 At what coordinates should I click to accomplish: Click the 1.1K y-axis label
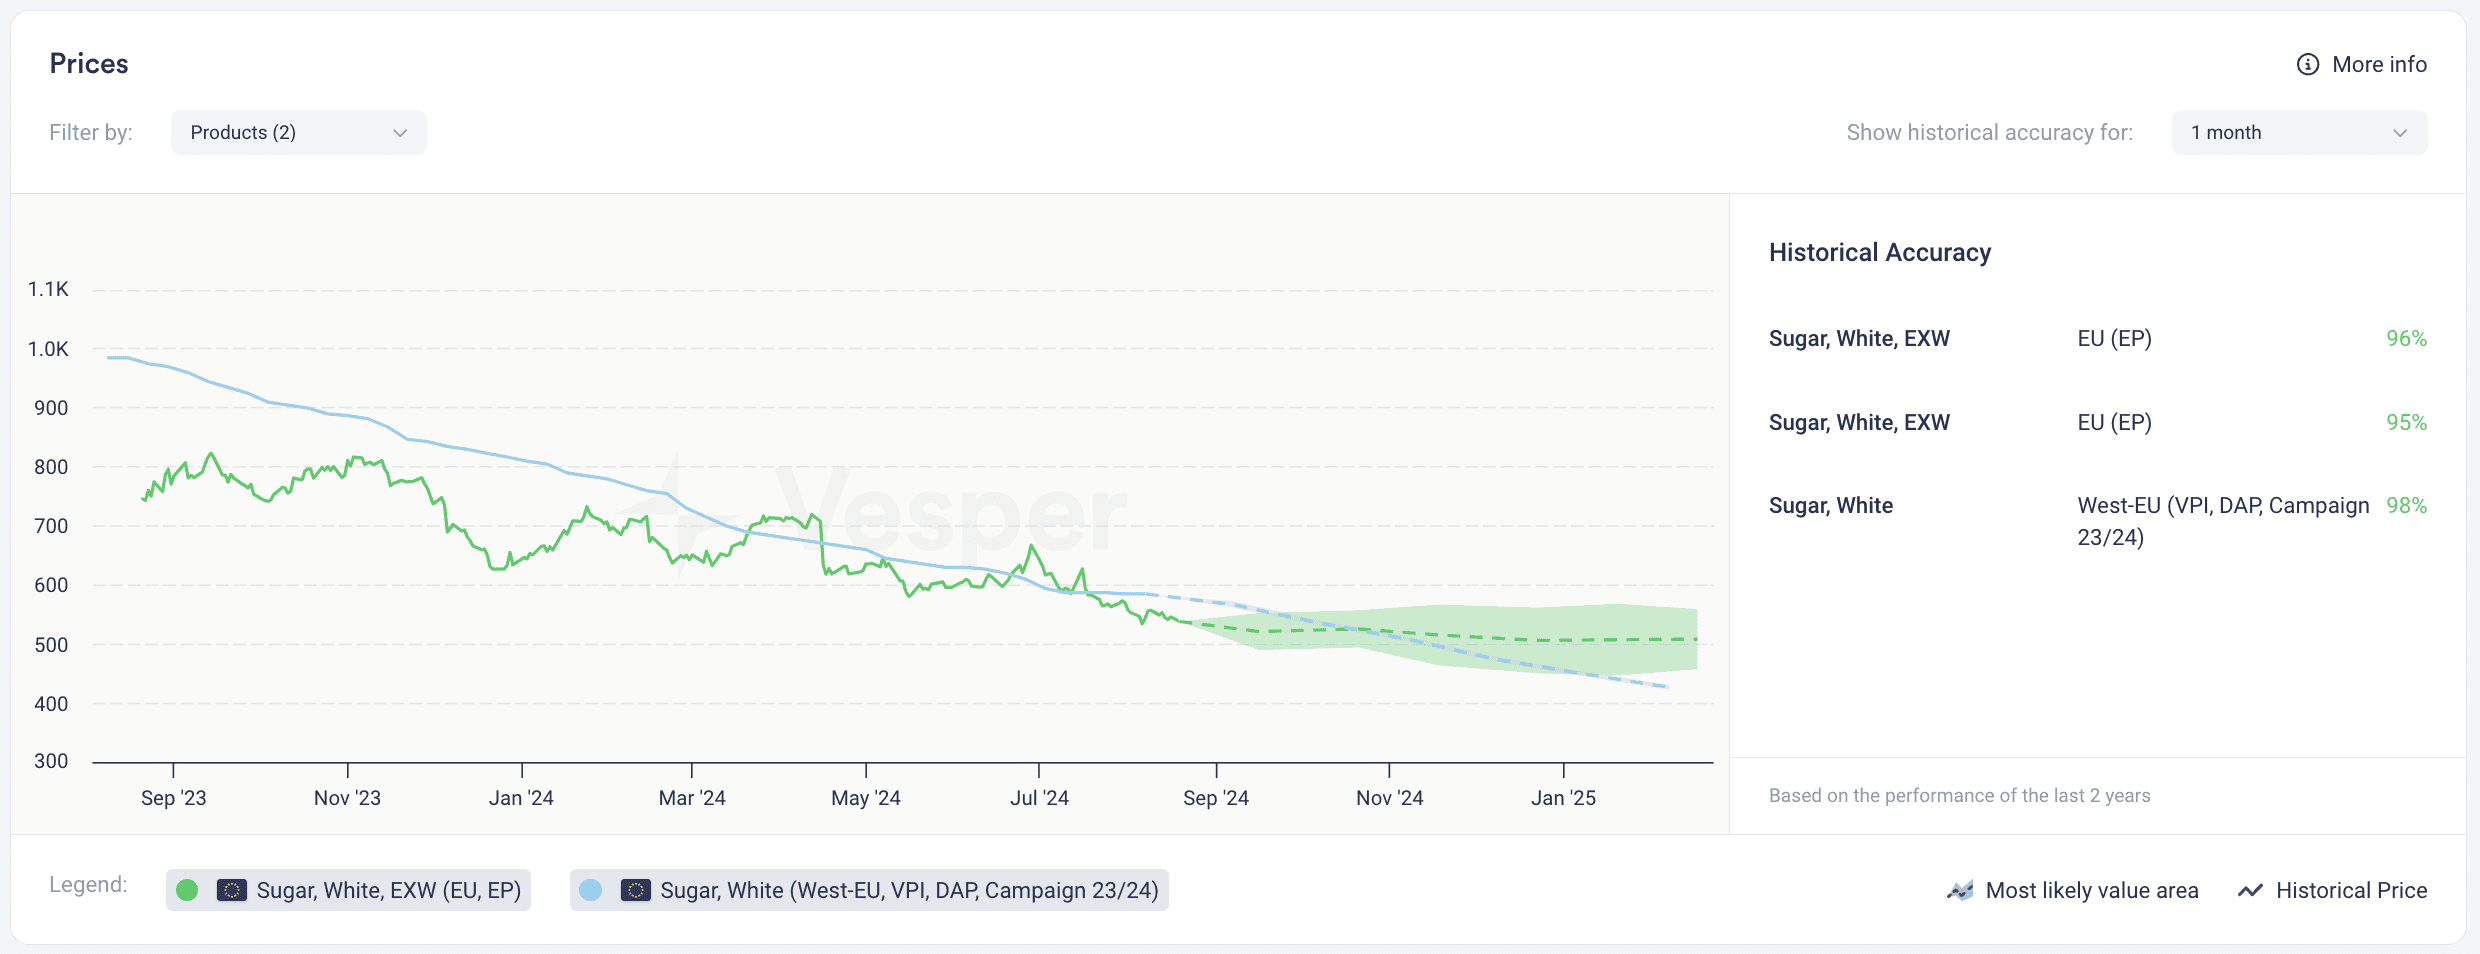48,289
